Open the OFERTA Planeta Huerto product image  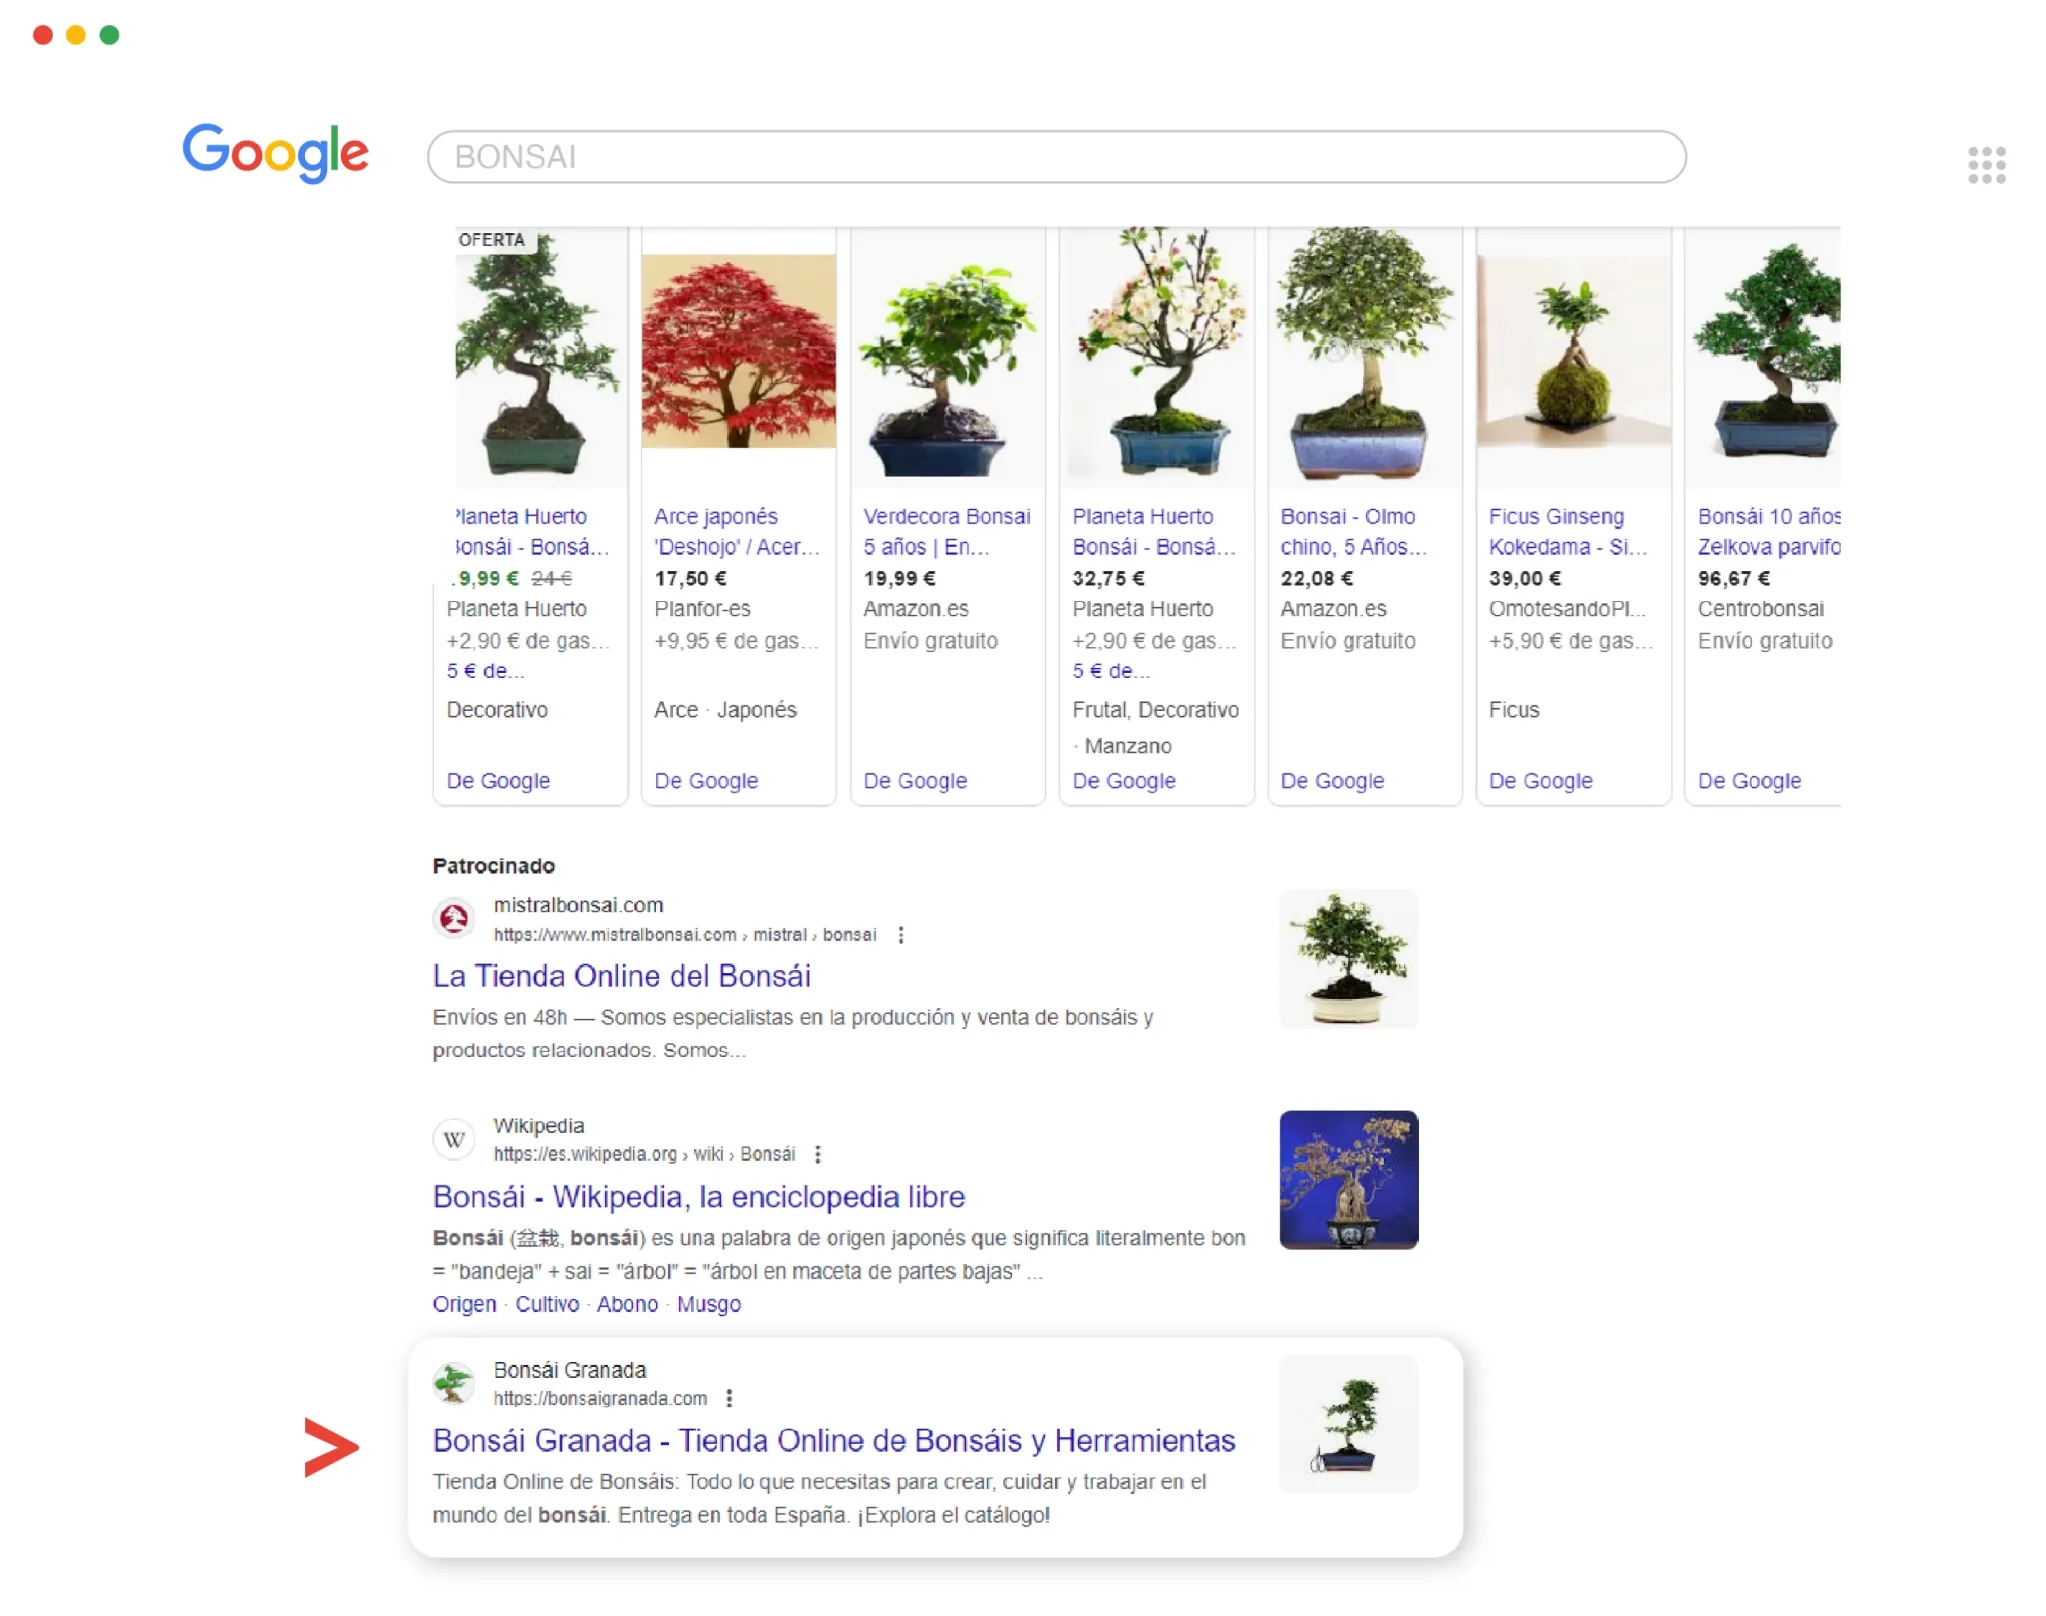[x=541, y=358]
